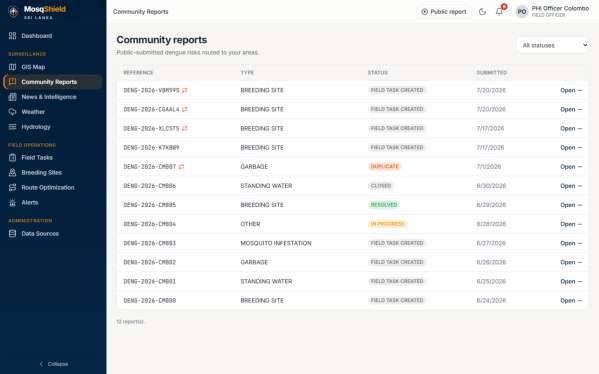Viewport: 599px width, 374px height.
Task: Open the DUPLICATE garbage report dated 7/1/2026
Action: [571, 167]
